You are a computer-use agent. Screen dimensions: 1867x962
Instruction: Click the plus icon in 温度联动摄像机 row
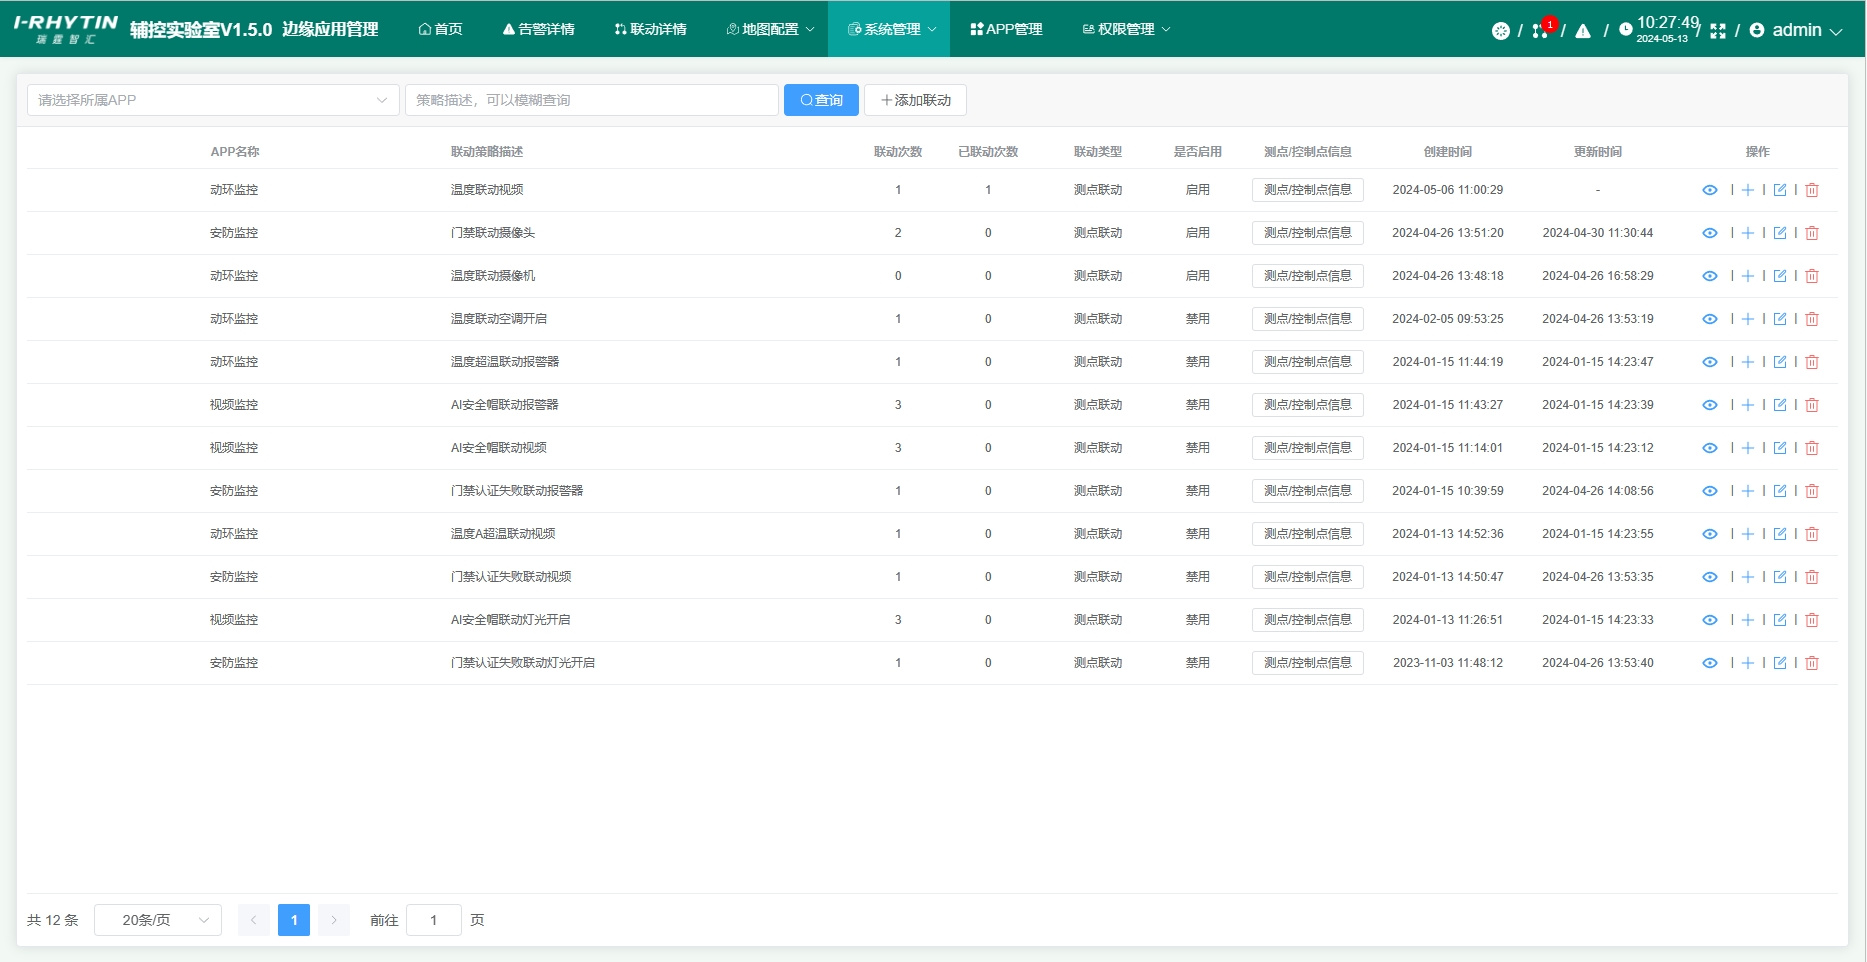tap(1748, 276)
